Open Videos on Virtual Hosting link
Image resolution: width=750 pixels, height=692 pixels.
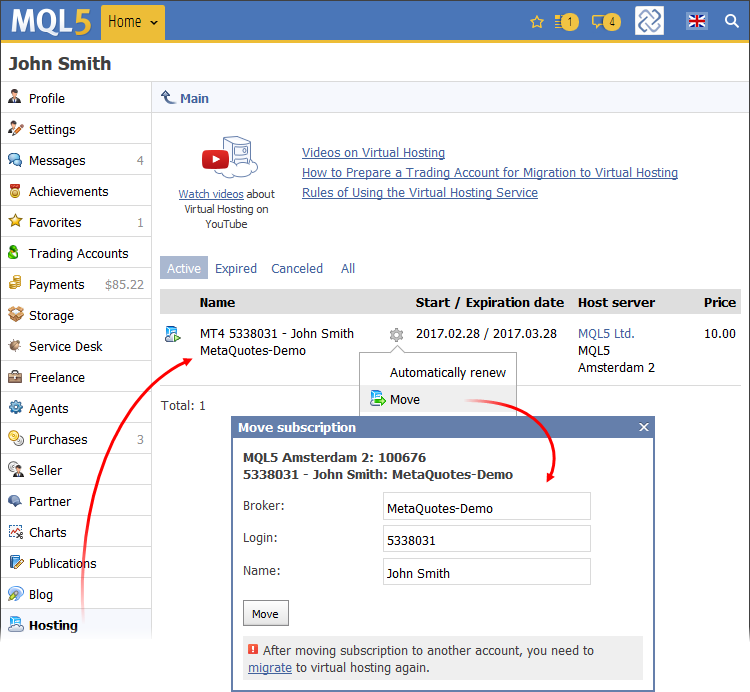373,153
